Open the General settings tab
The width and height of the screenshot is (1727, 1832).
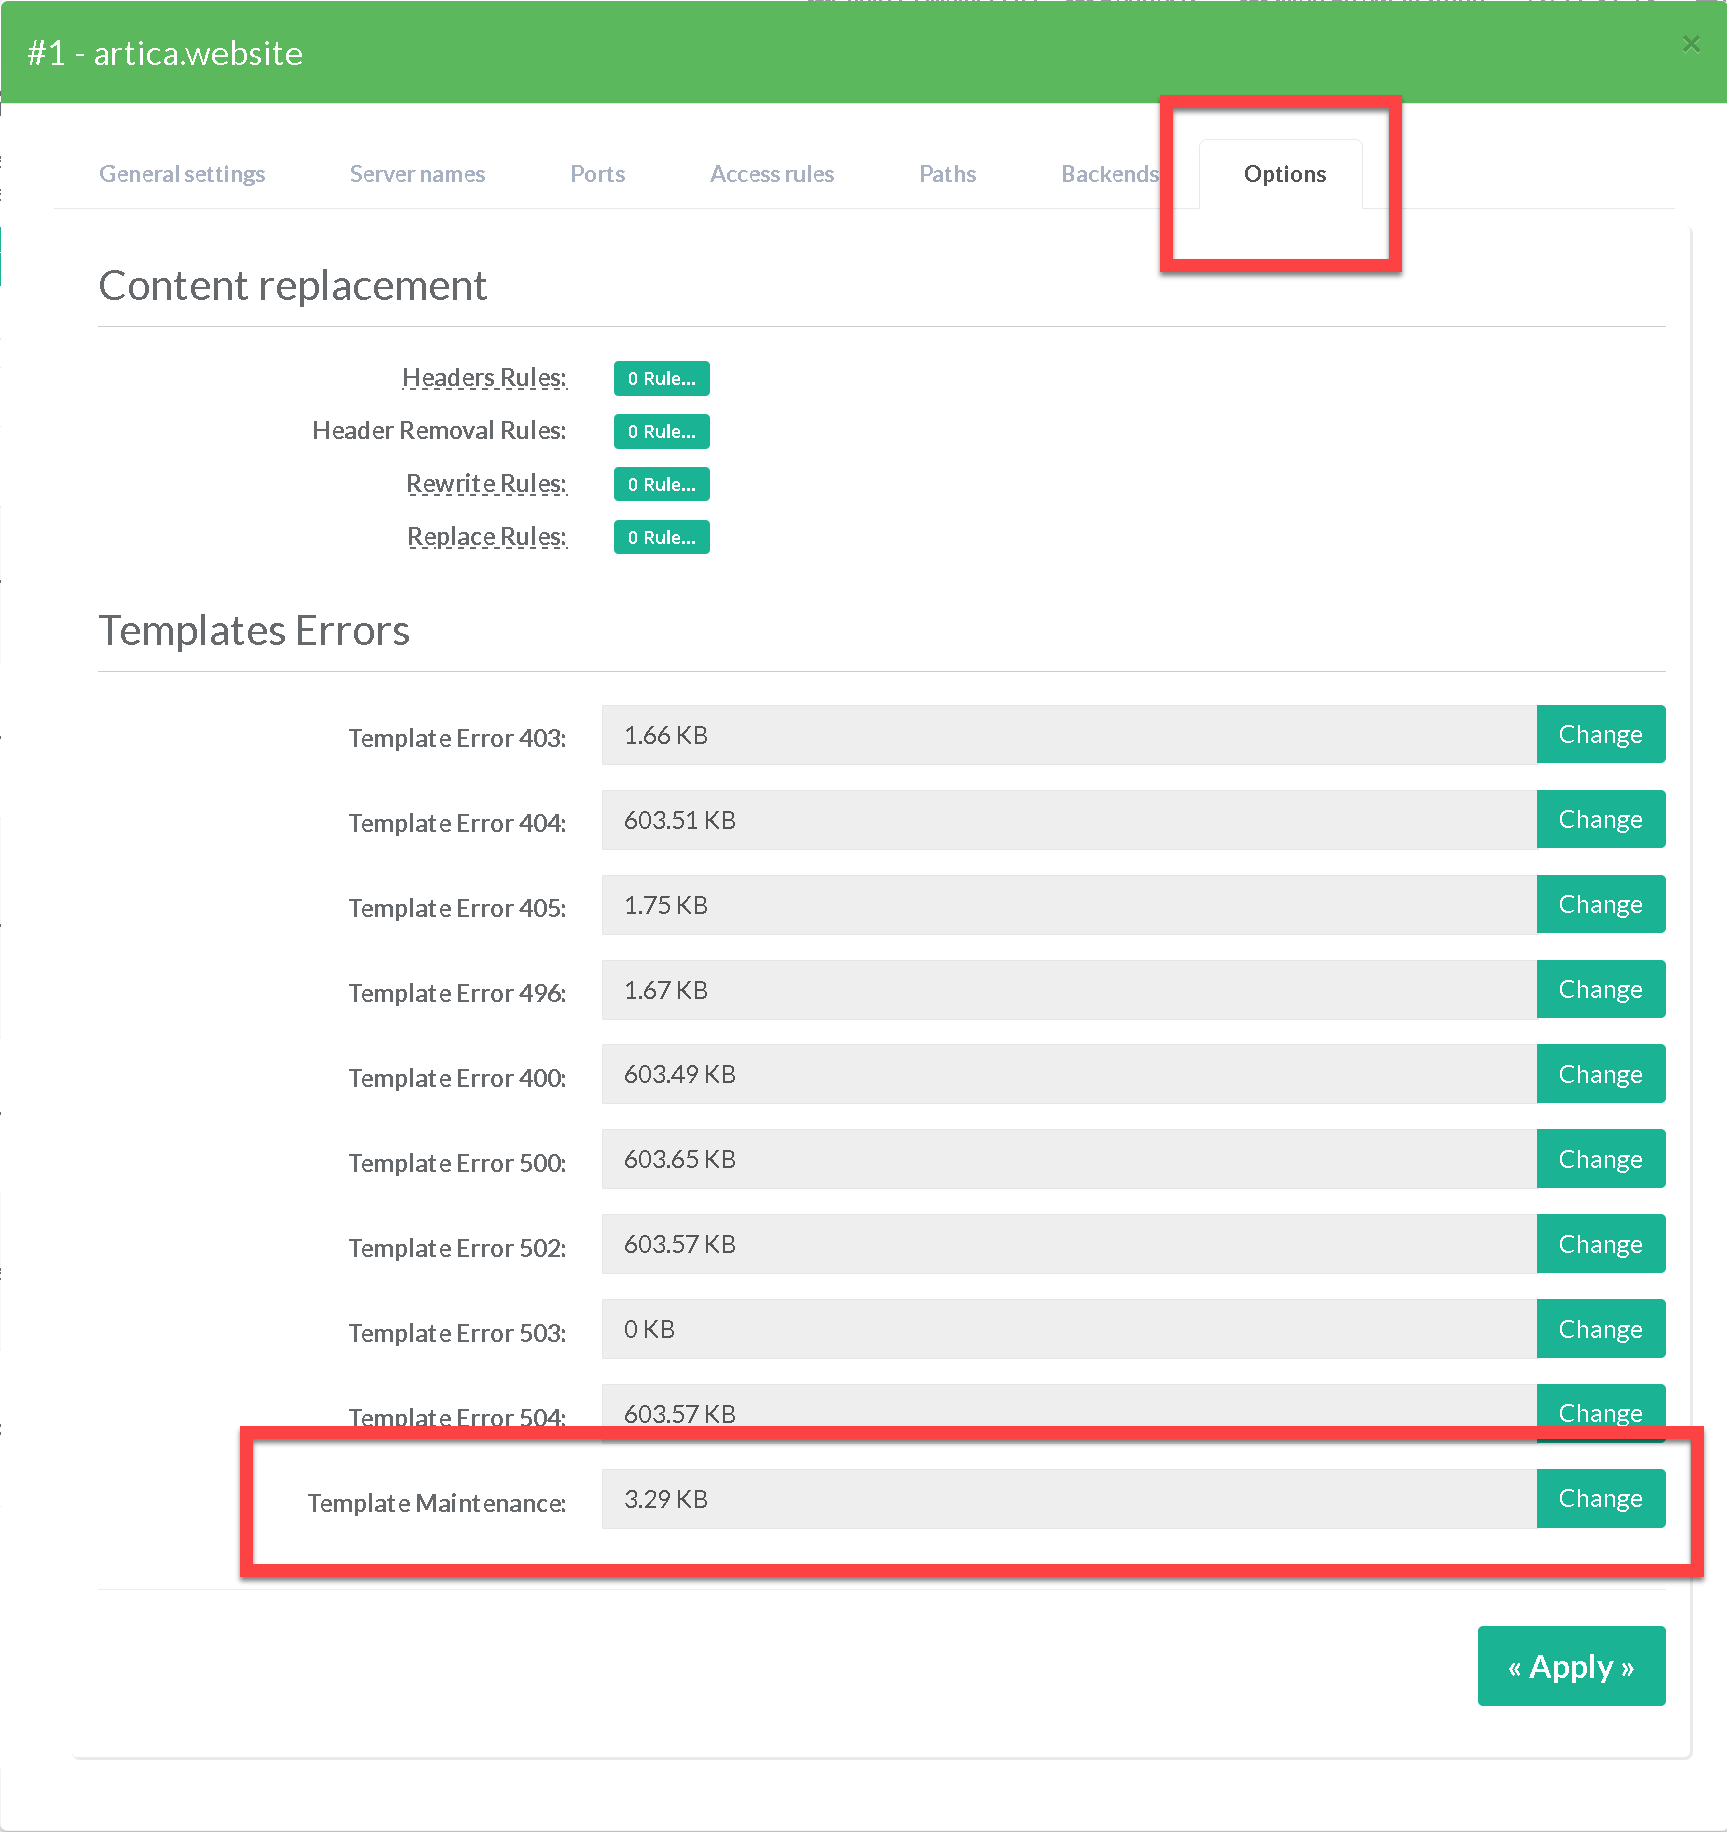pyautogui.click(x=182, y=174)
